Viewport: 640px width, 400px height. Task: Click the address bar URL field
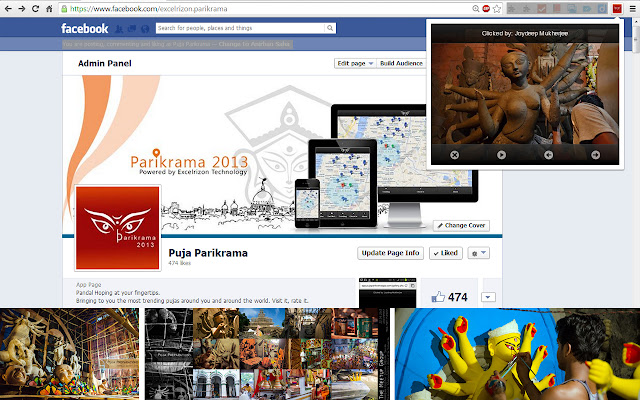click(x=265, y=9)
